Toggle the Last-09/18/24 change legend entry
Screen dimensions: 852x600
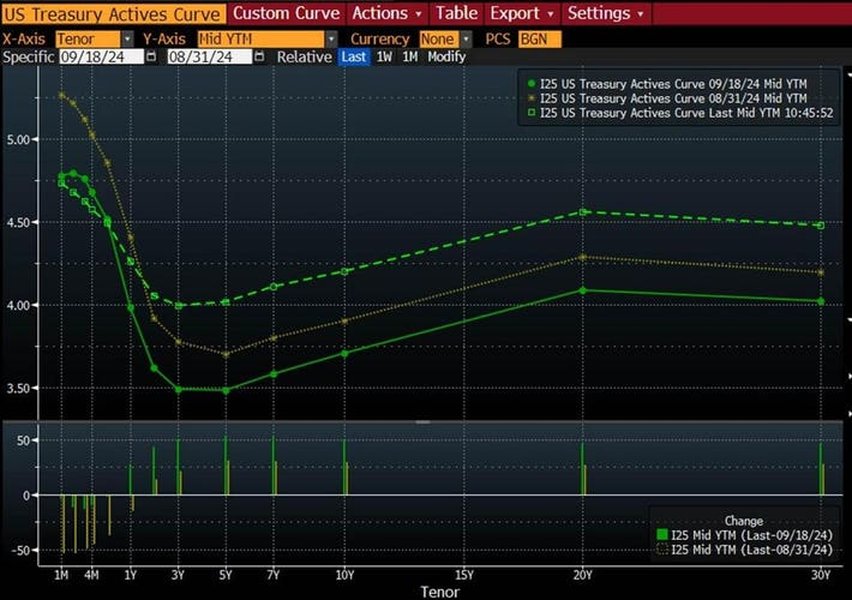(x=745, y=535)
